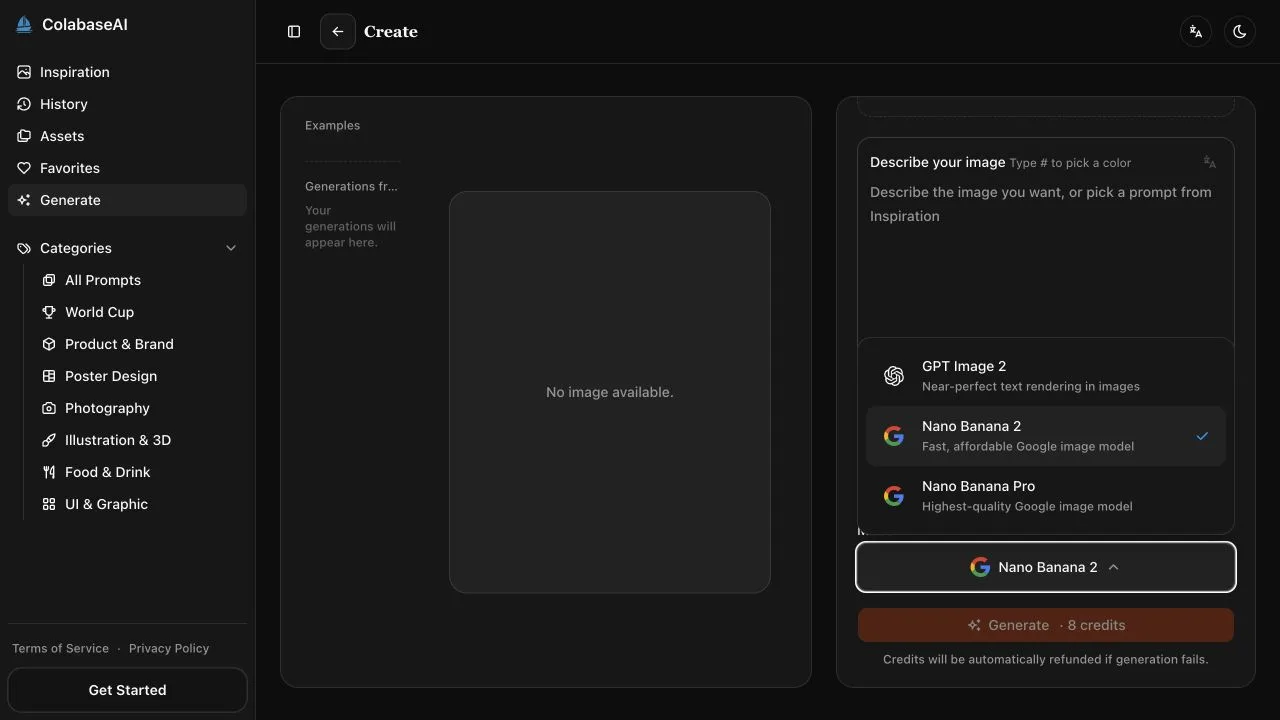Click the ColabaseAI sailboat logo
Image resolution: width=1280 pixels, height=720 pixels.
coord(24,24)
